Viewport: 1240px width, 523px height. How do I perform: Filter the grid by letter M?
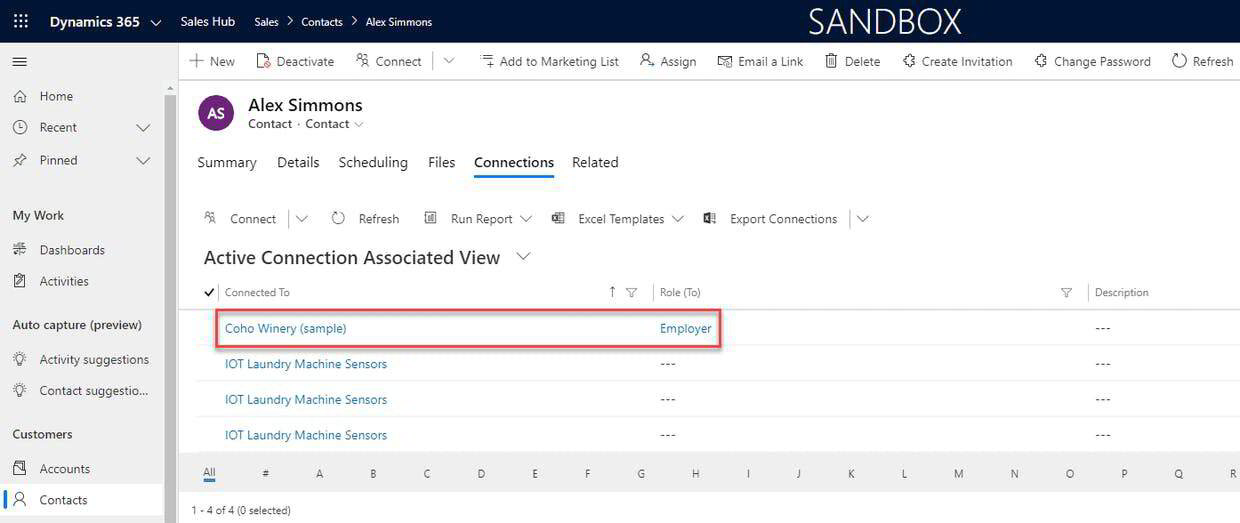tap(958, 473)
